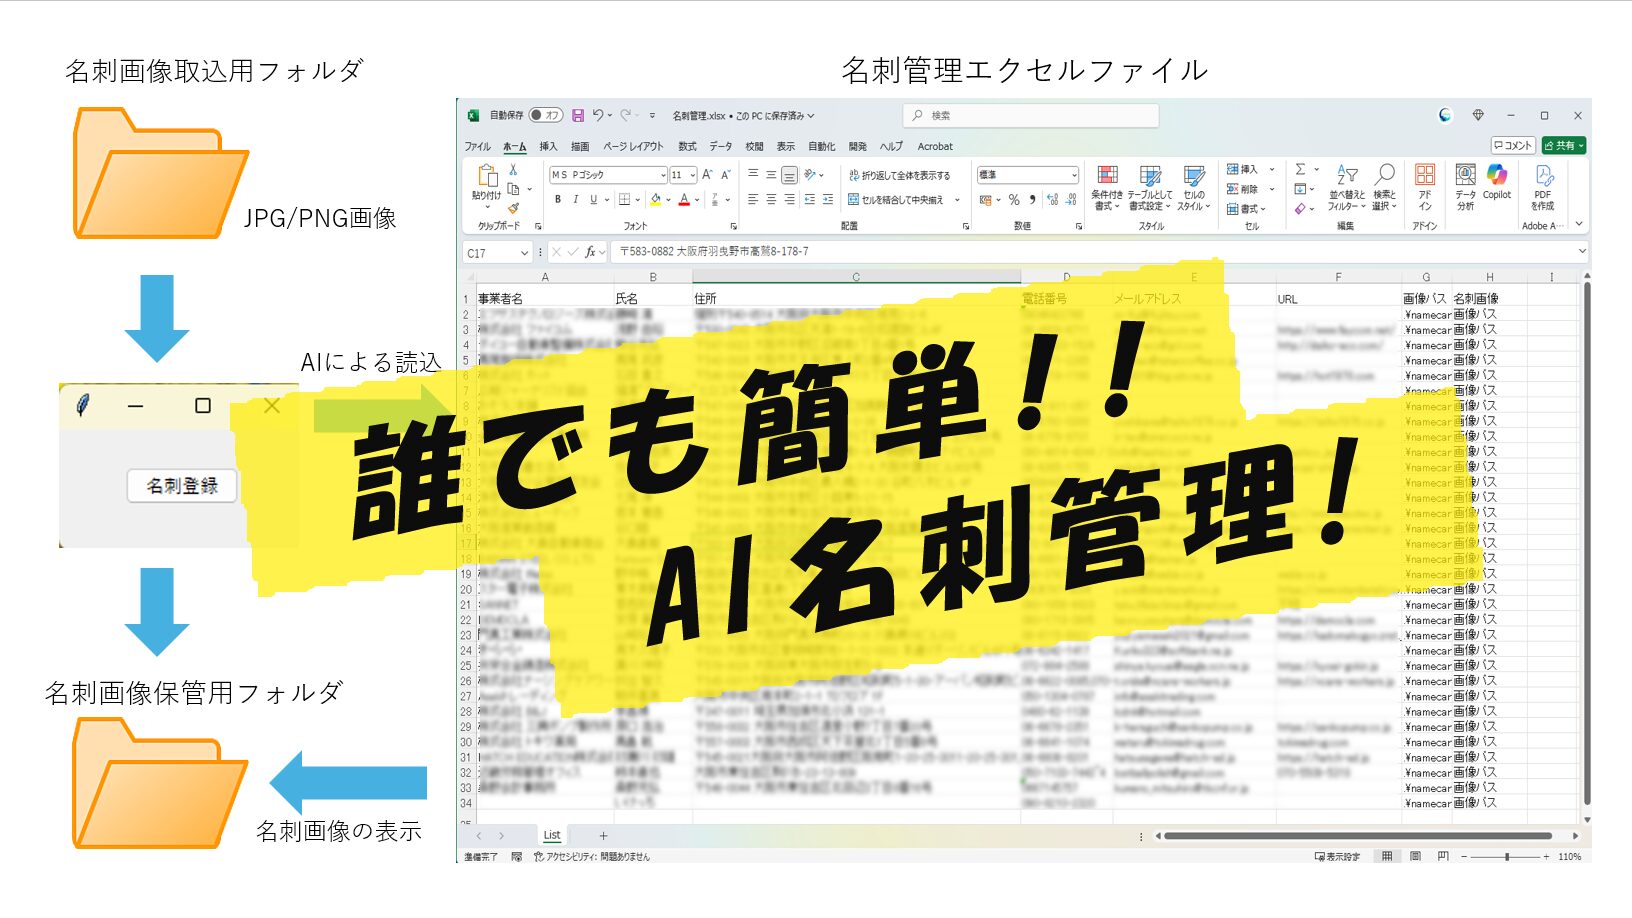Toggle the AutoSave (自動保存) switch
The width and height of the screenshot is (1632, 918).
546,116
